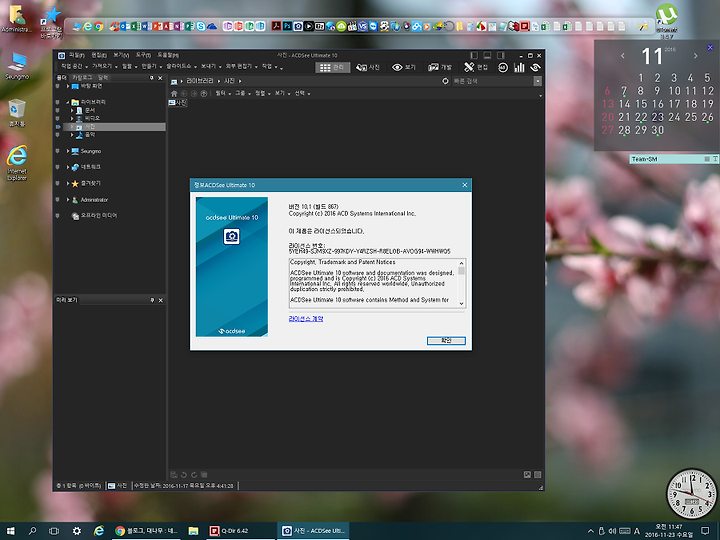The height and width of the screenshot is (540, 720).
Task: Toggle easy-select marker for 바탕 화면 row
Action: [x=57, y=86]
